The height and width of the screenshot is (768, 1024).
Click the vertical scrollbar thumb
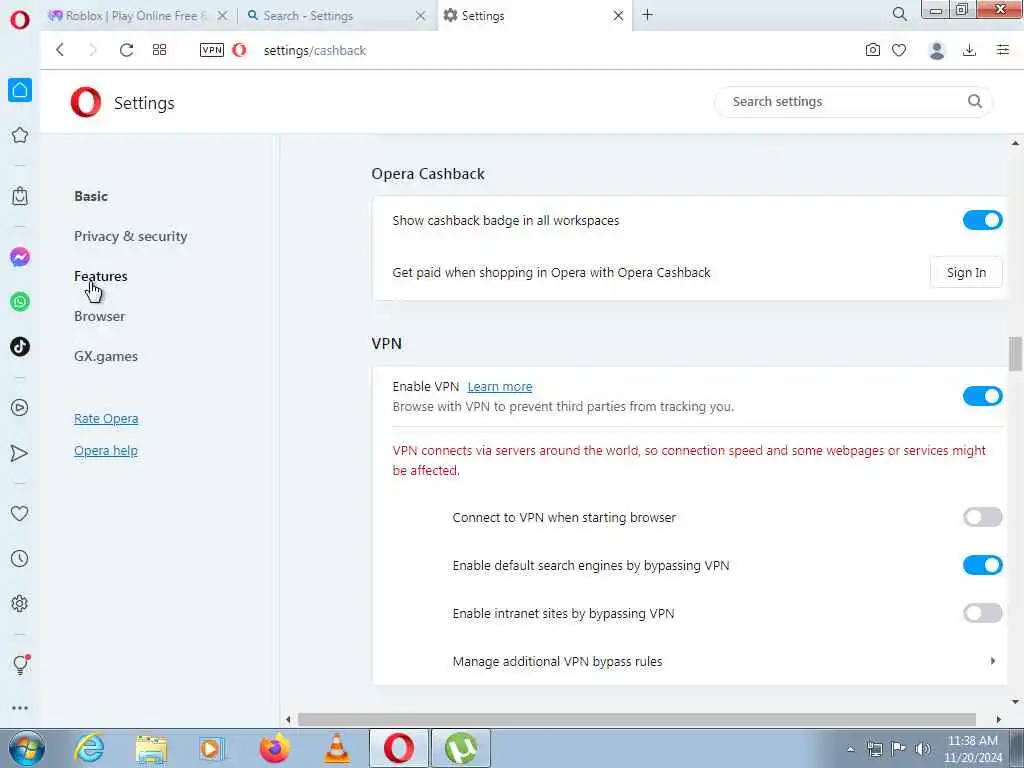pos(1015,353)
